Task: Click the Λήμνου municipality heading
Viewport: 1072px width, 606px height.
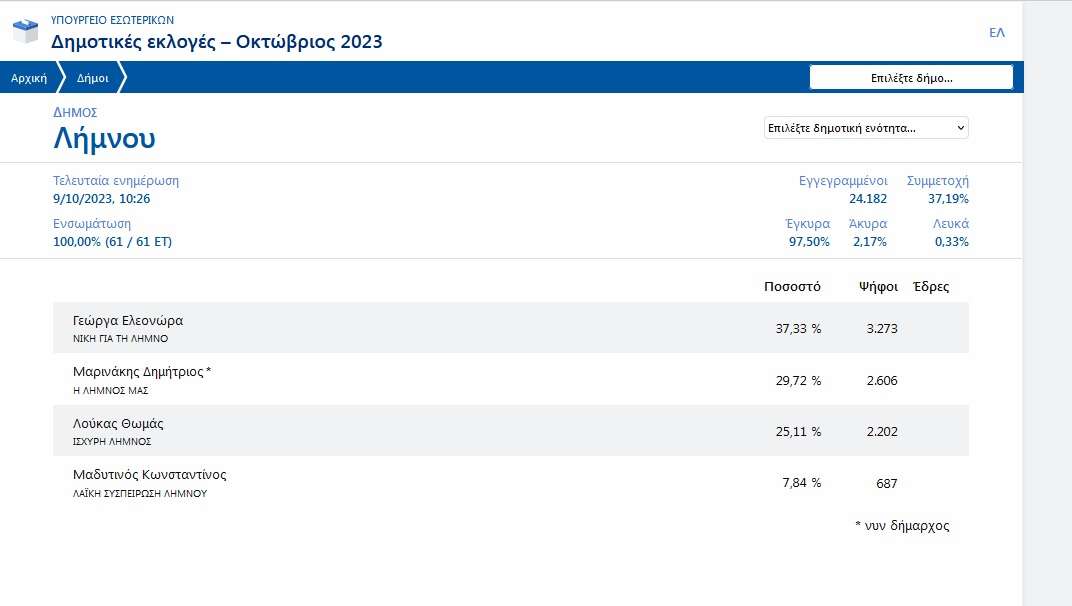Action: tap(104, 138)
